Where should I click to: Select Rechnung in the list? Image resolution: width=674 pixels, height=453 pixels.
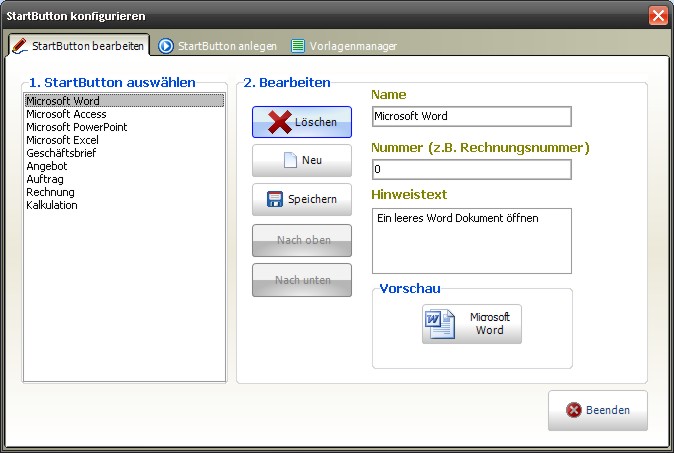tap(124, 192)
